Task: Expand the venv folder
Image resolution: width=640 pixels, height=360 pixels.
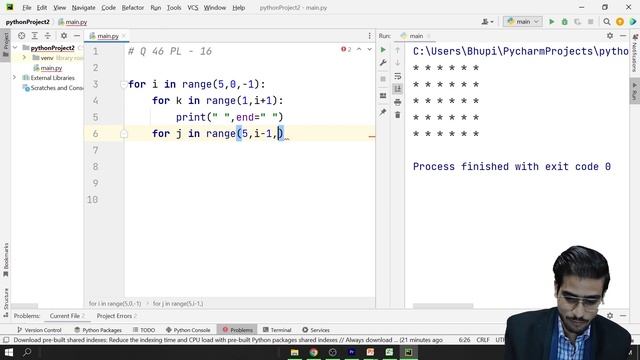Action: (x=24, y=58)
